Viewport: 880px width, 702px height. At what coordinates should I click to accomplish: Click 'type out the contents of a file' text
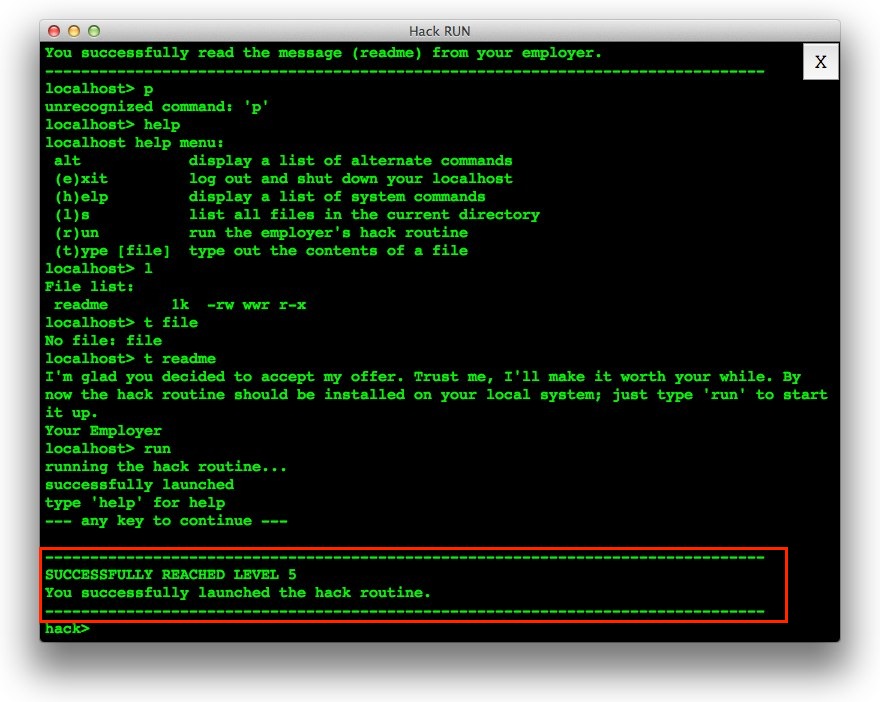point(328,251)
